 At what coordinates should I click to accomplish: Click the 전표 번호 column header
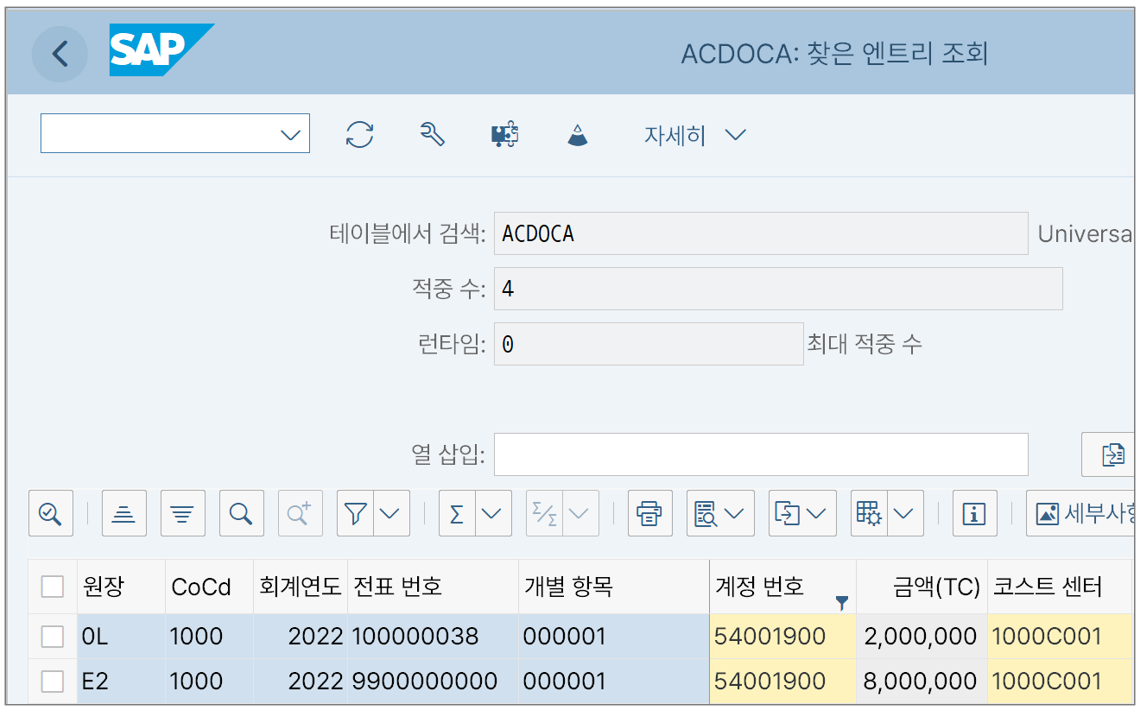tap(433, 586)
